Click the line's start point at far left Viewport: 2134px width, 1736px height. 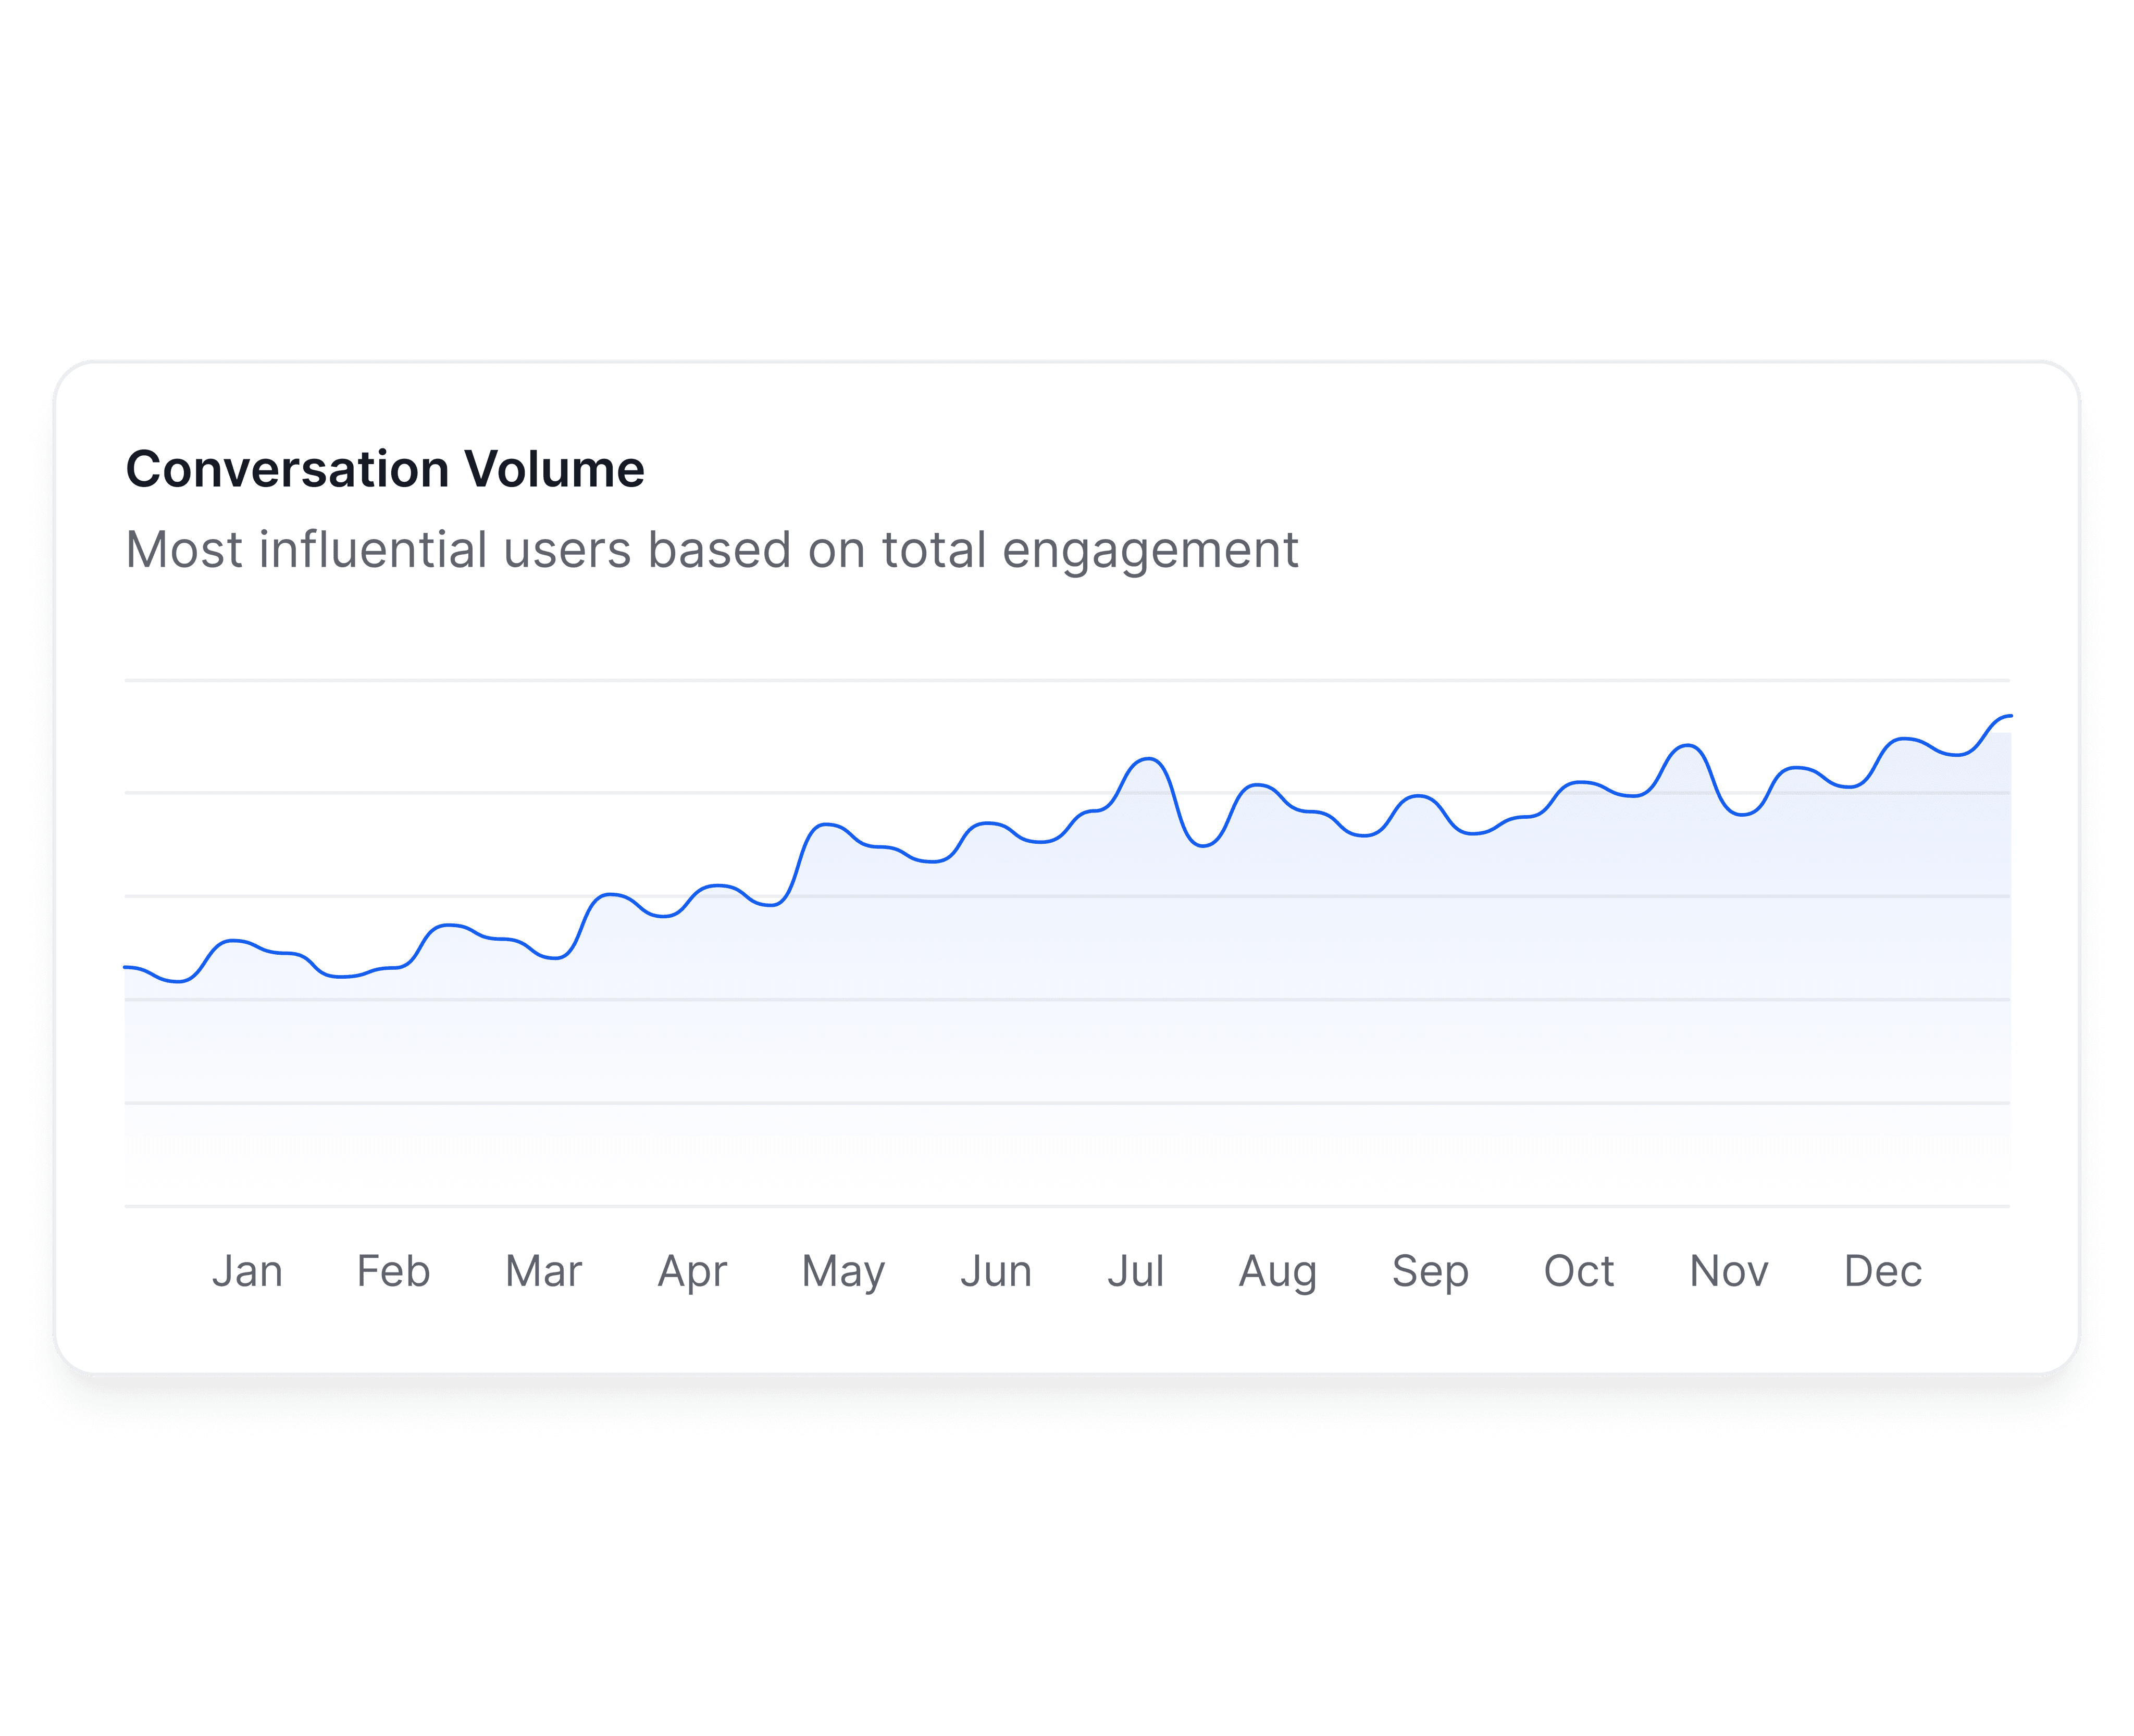[127, 967]
